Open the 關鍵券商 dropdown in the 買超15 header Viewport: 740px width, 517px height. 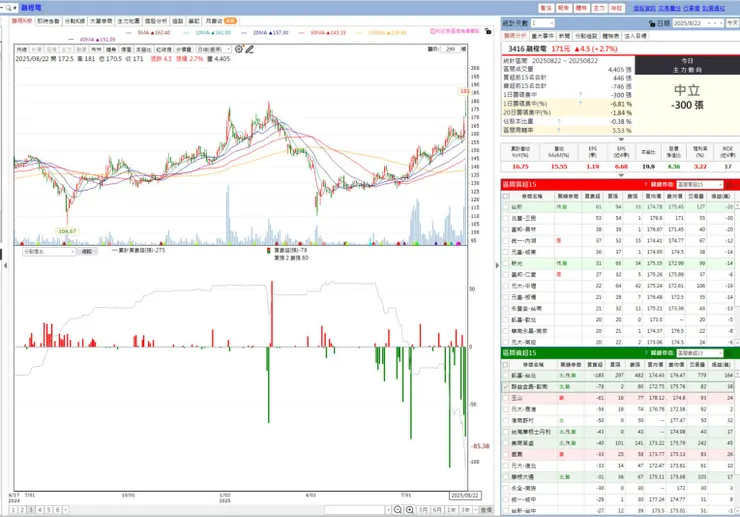pos(699,185)
